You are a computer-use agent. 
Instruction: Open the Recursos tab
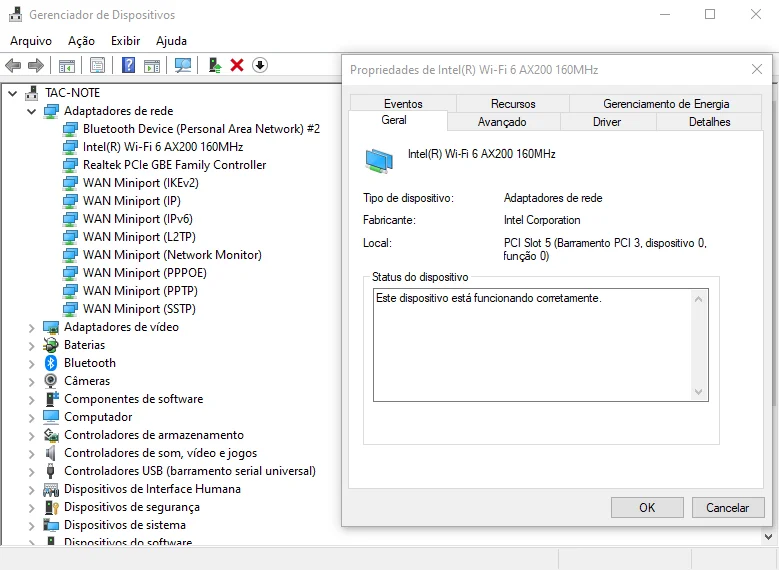513,103
